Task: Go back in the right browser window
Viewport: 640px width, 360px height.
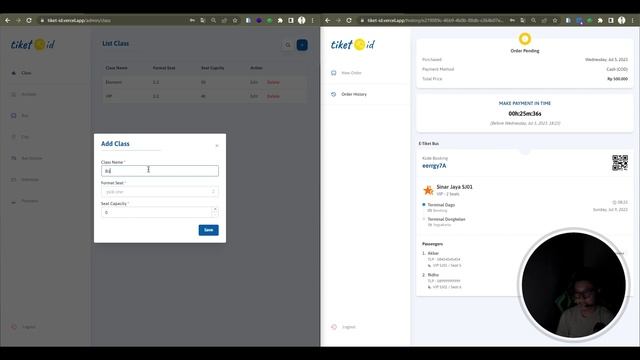Action: pyautogui.click(x=328, y=20)
